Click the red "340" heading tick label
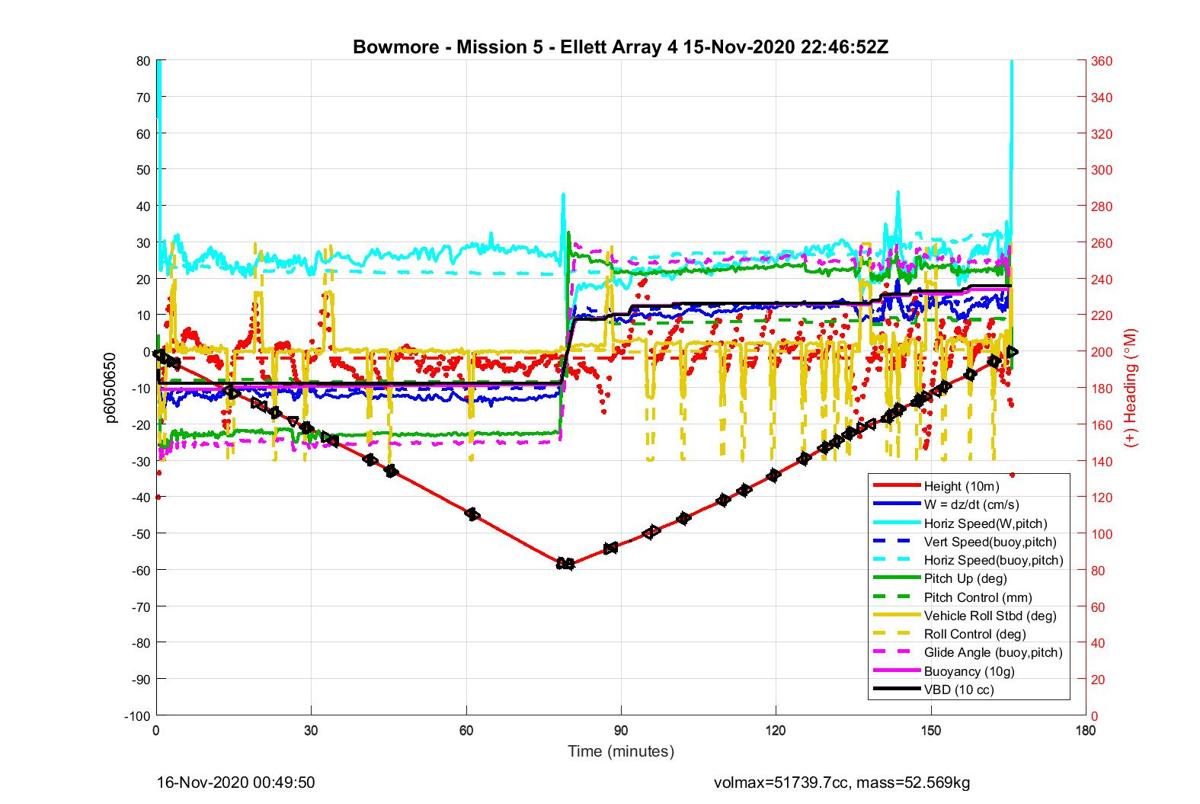 (x=1103, y=97)
